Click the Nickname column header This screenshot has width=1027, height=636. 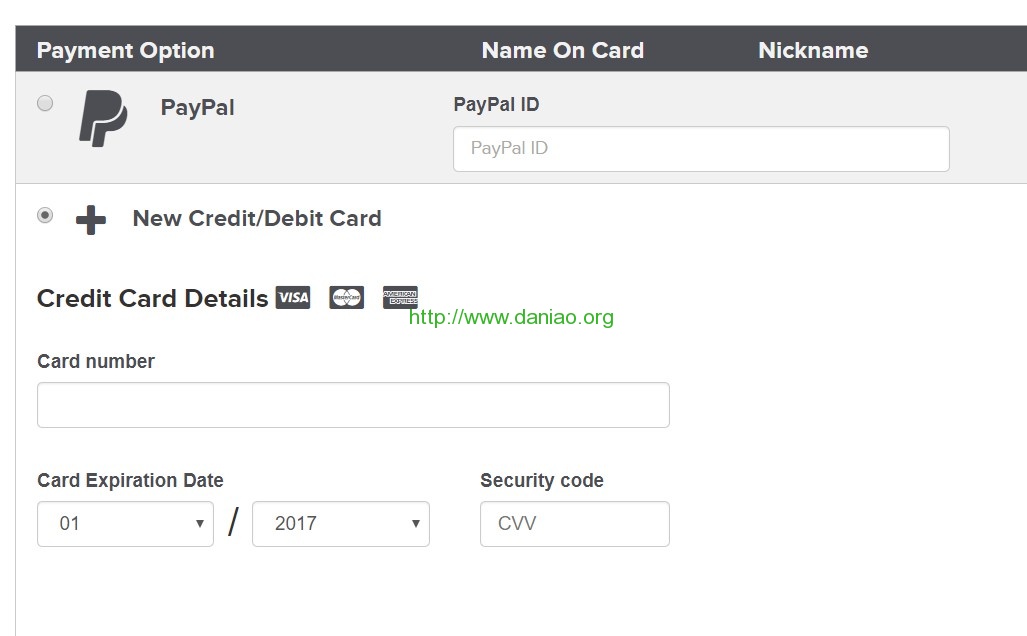click(813, 50)
